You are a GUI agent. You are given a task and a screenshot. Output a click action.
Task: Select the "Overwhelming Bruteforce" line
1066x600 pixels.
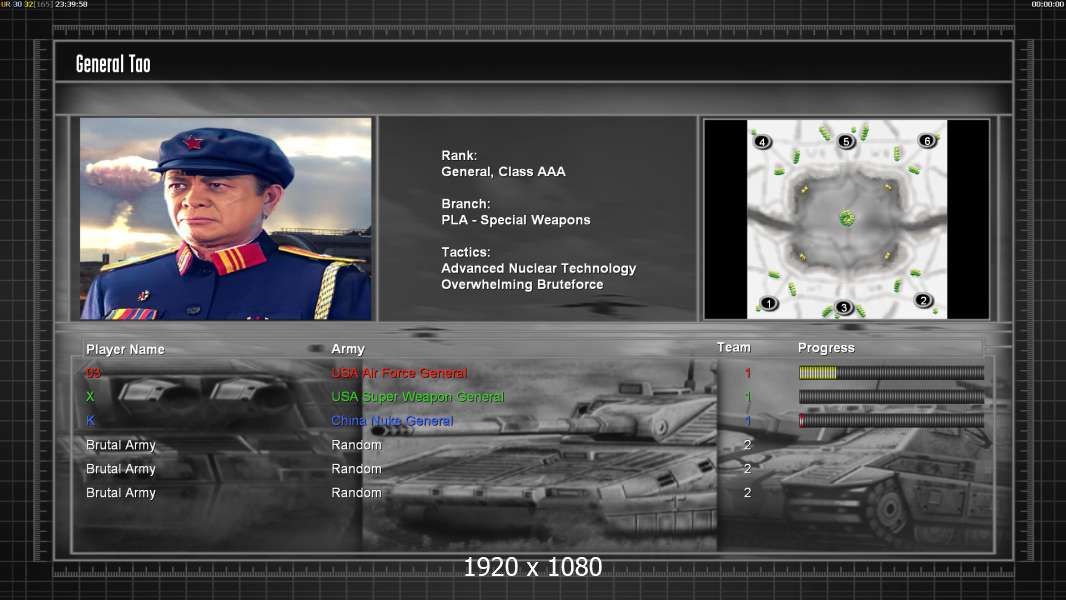coord(522,285)
